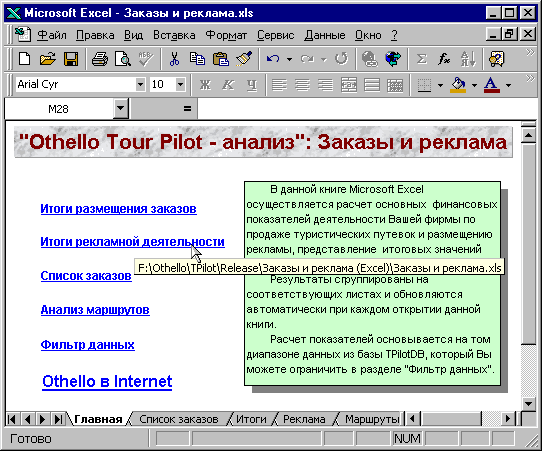Open the Вставка menu
This screenshot has width=542, height=451.
(x=174, y=35)
